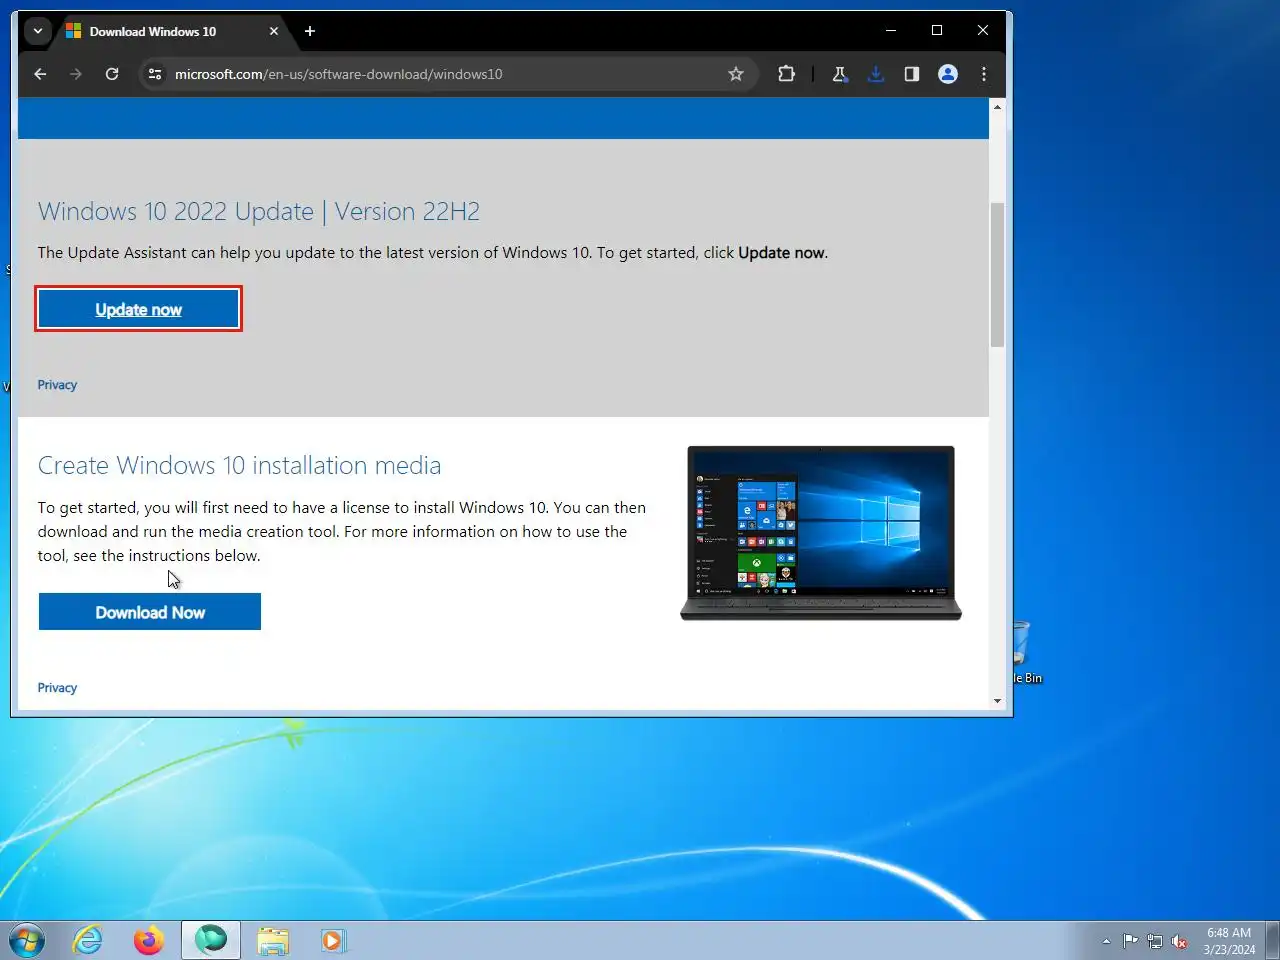
Task: Open the network tray icon
Action: 1155,941
